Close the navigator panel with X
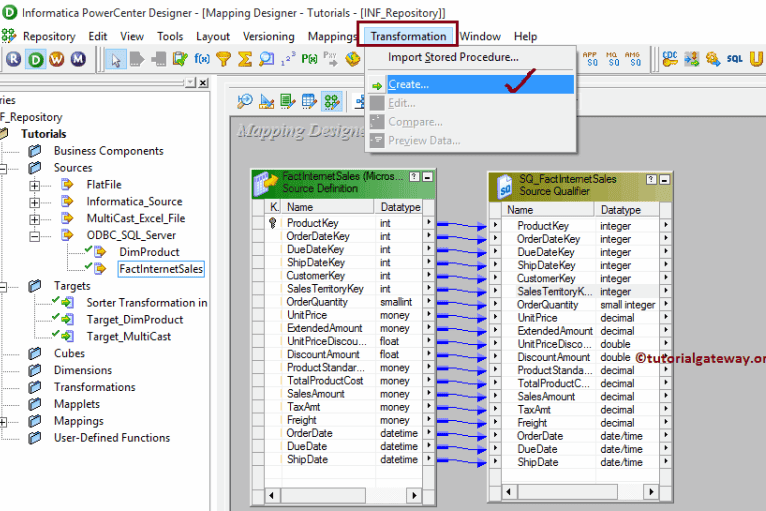 coord(203,83)
